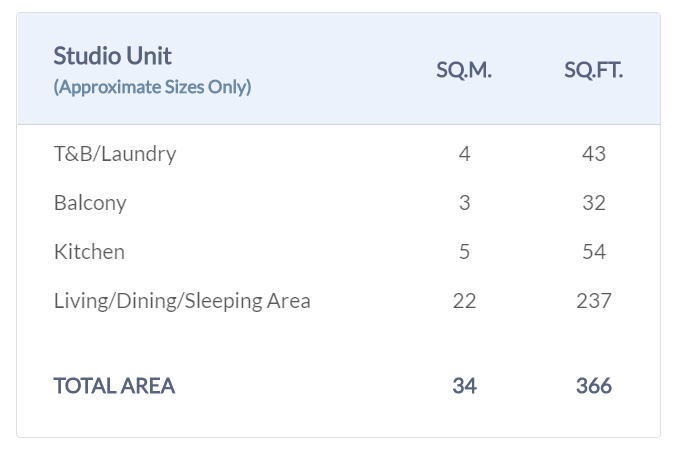Select the Kitchen row label
674x449 pixels.
pyautogui.click(x=89, y=252)
